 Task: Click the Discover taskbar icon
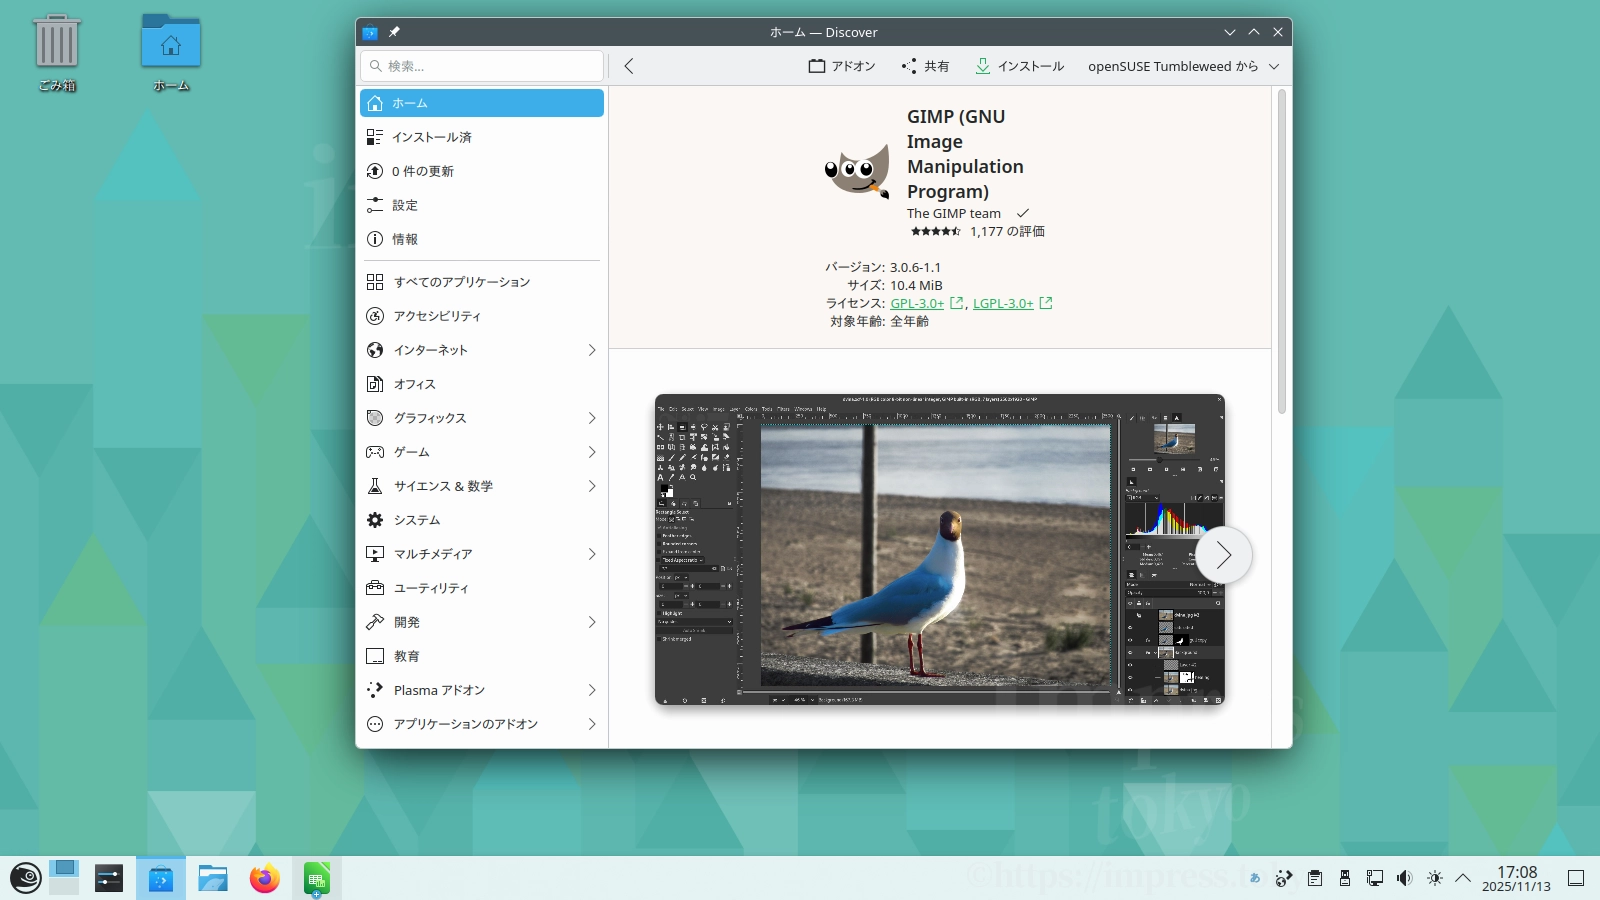pyautogui.click(x=161, y=879)
